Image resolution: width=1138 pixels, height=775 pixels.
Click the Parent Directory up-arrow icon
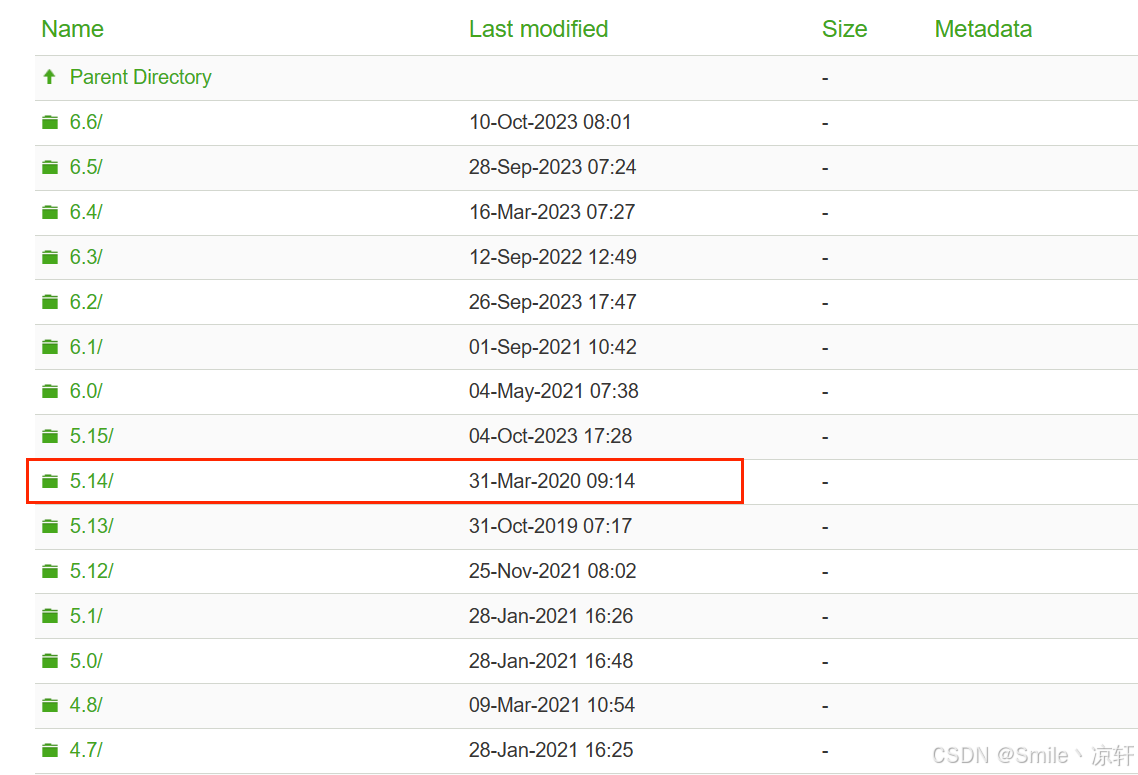point(49,77)
